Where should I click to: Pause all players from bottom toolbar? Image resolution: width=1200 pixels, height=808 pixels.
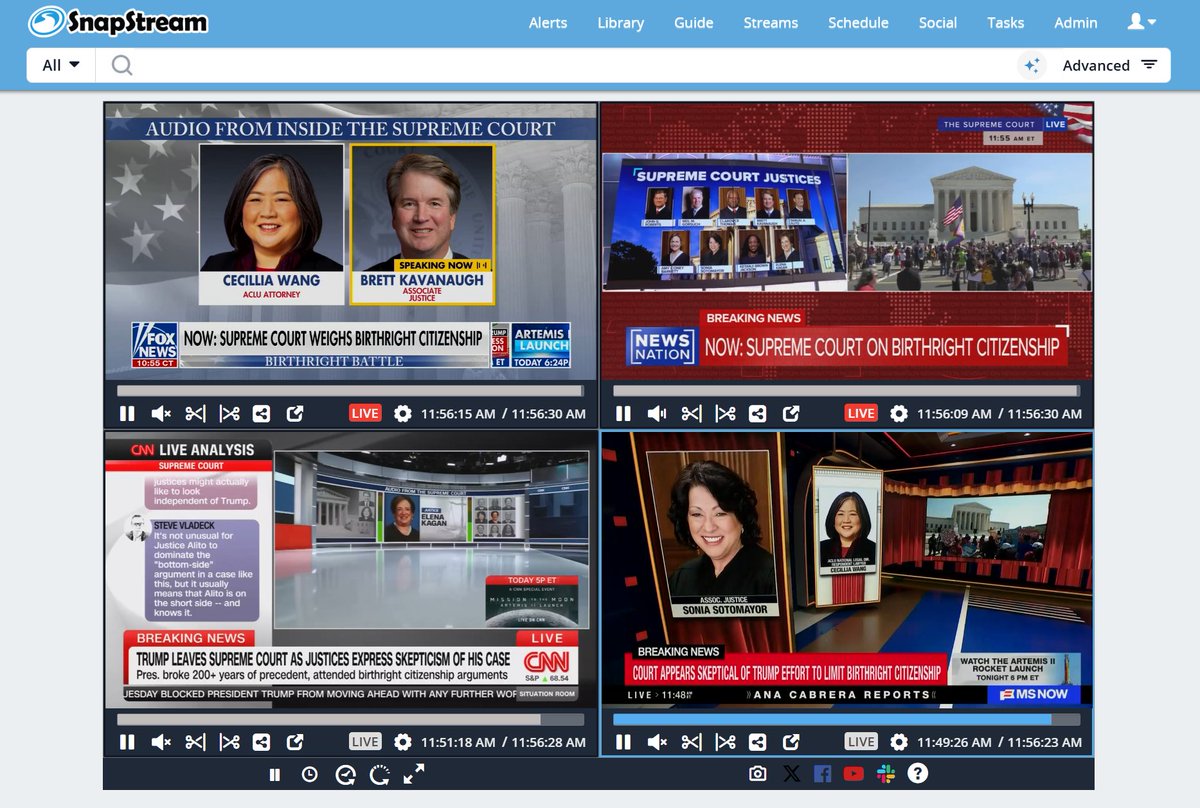[274, 774]
